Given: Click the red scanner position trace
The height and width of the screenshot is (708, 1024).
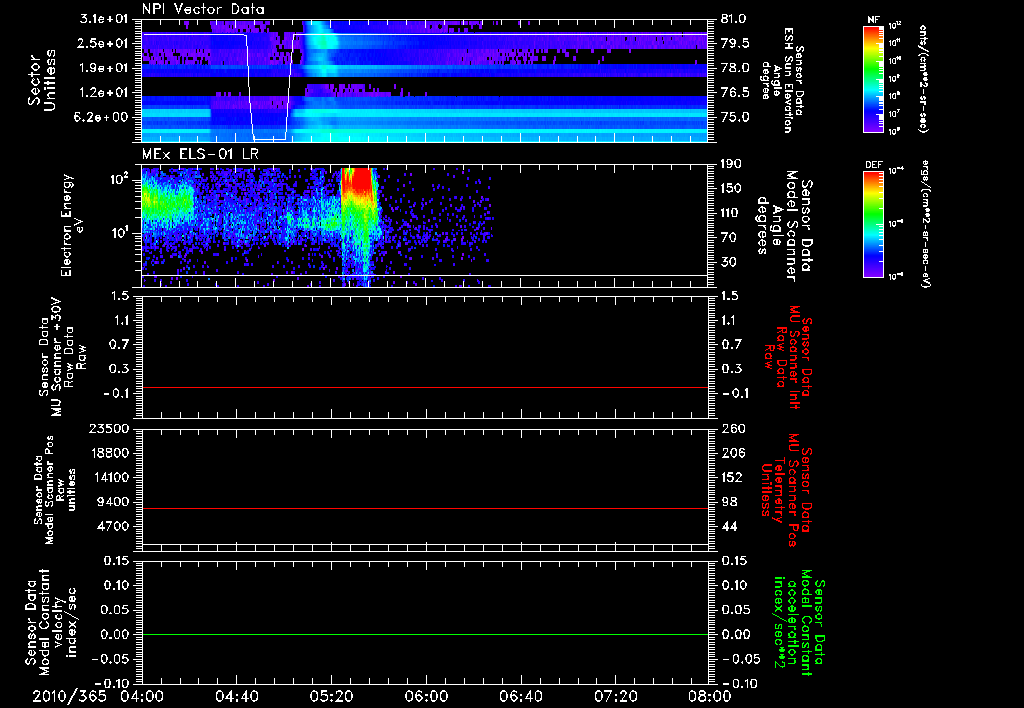Looking at the screenshot, I should tap(424, 508).
